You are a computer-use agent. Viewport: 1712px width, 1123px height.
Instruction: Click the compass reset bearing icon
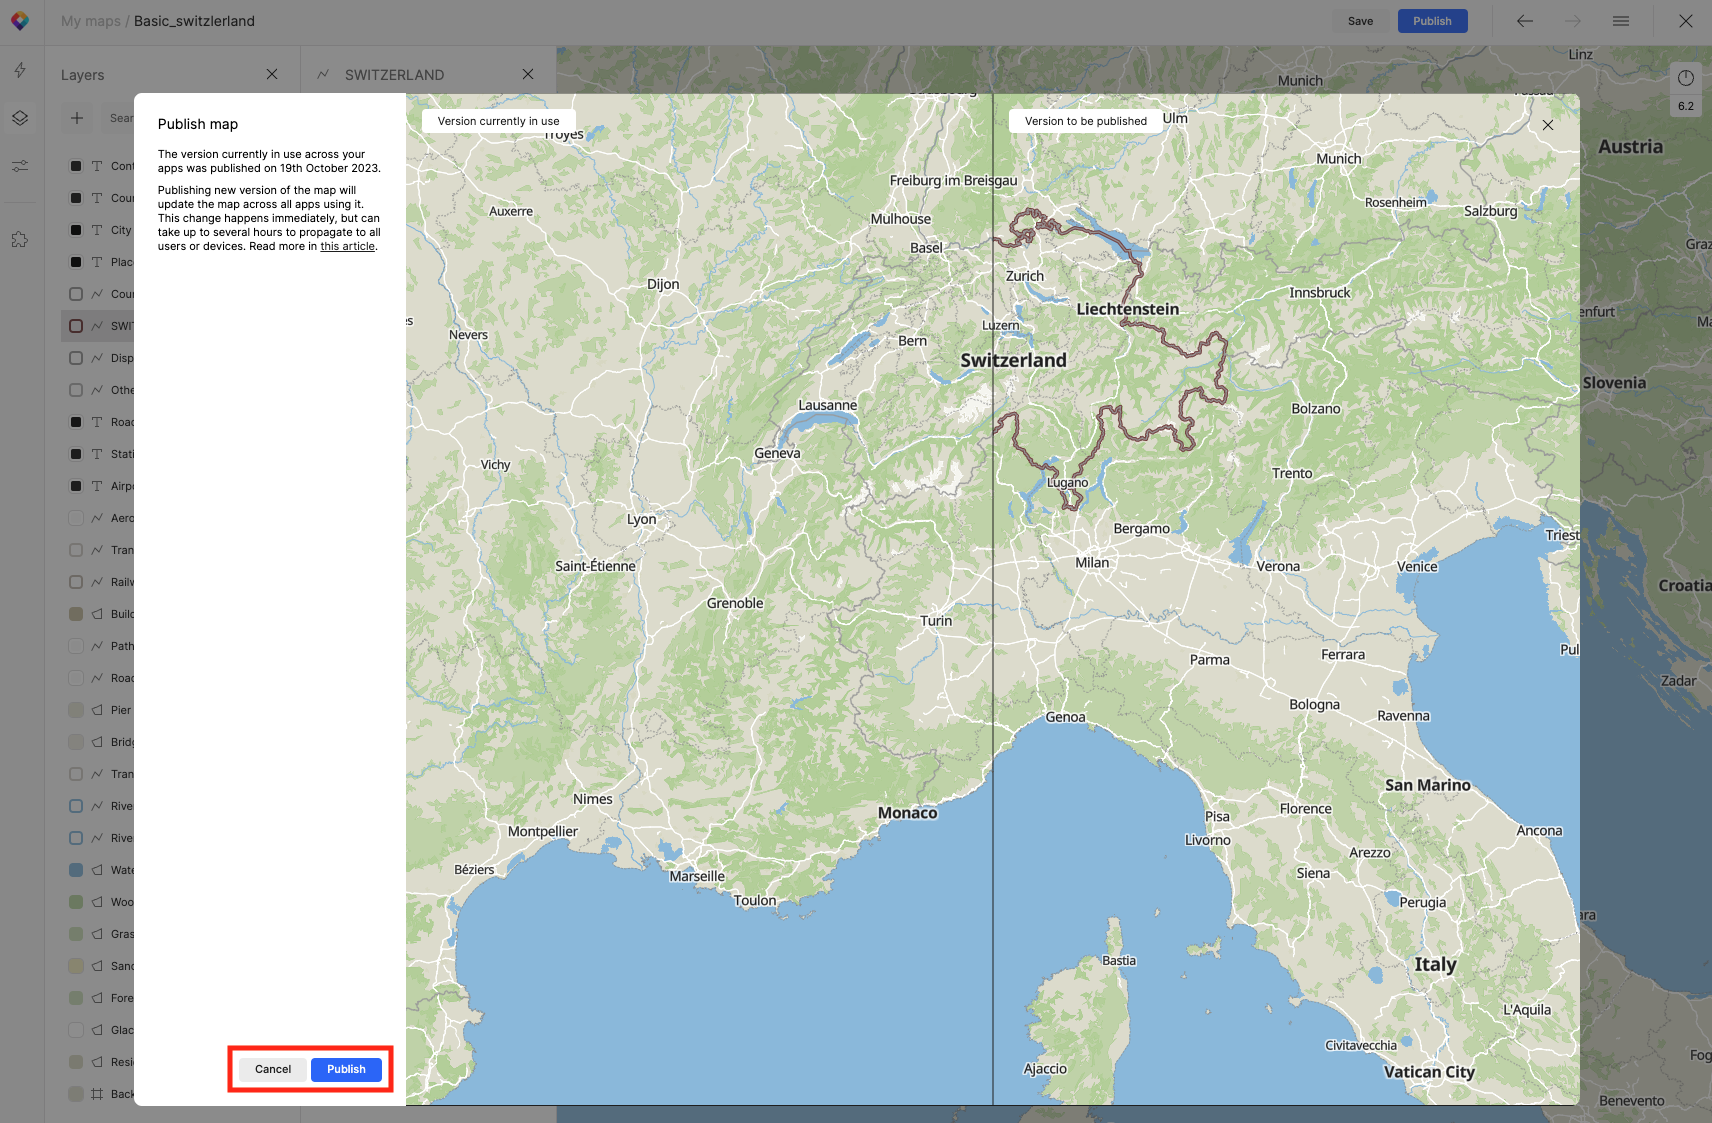click(1685, 78)
